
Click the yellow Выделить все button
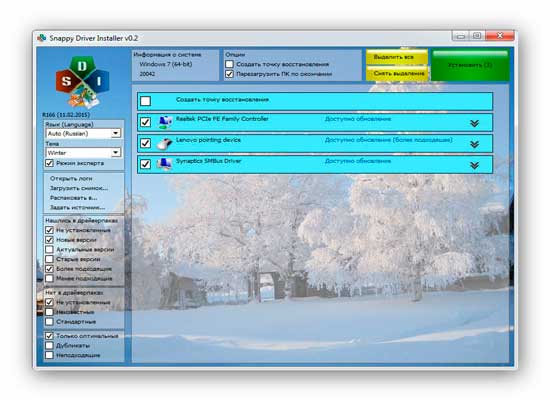[x=397, y=57]
